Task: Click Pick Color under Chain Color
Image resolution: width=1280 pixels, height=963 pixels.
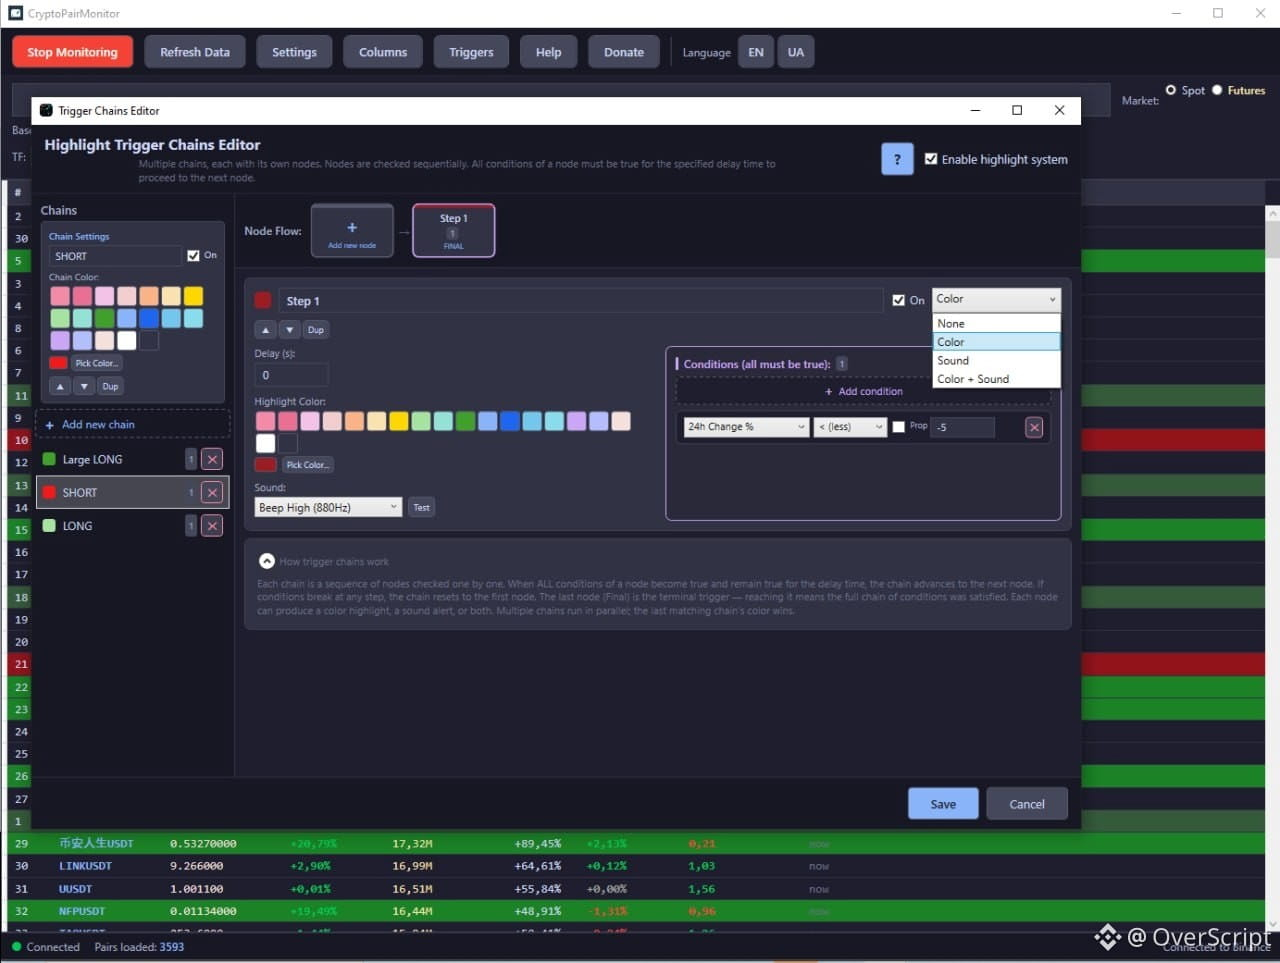Action: [97, 363]
